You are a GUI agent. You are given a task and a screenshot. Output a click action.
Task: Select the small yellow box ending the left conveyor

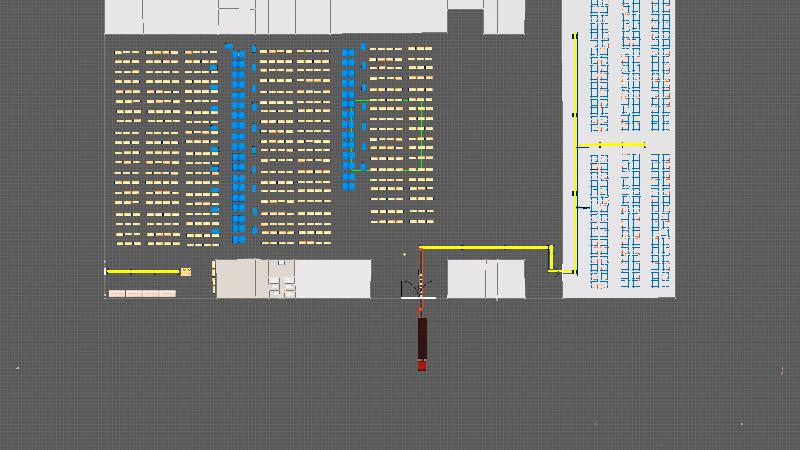[186, 271]
